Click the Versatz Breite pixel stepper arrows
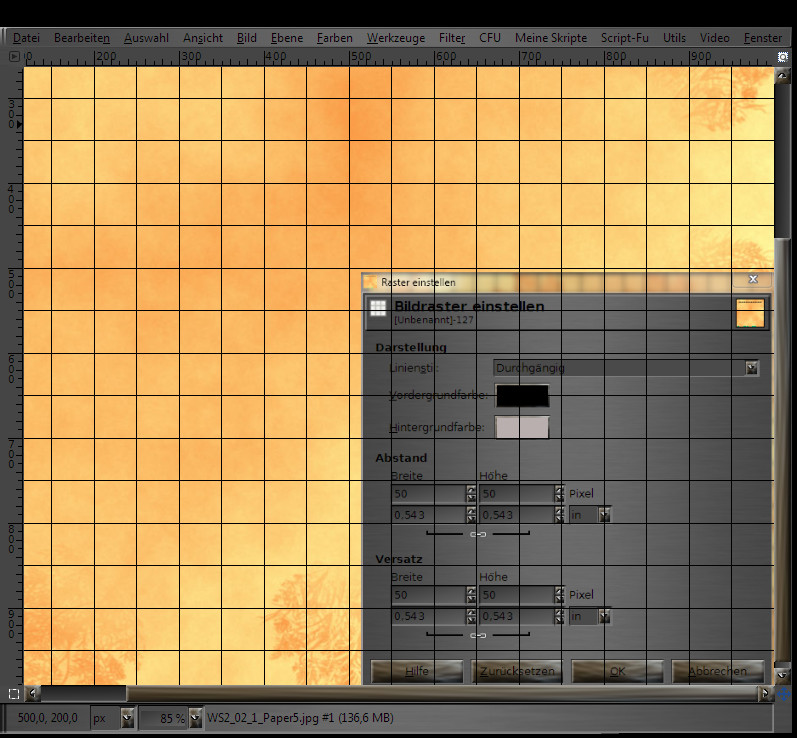Image resolution: width=797 pixels, height=738 pixels. 471,595
